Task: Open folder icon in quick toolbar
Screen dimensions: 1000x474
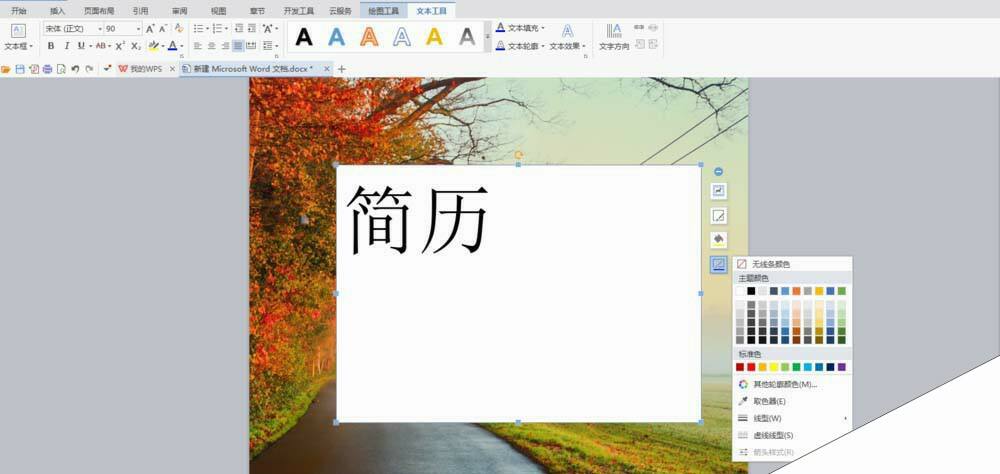Action: tap(6, 69)
